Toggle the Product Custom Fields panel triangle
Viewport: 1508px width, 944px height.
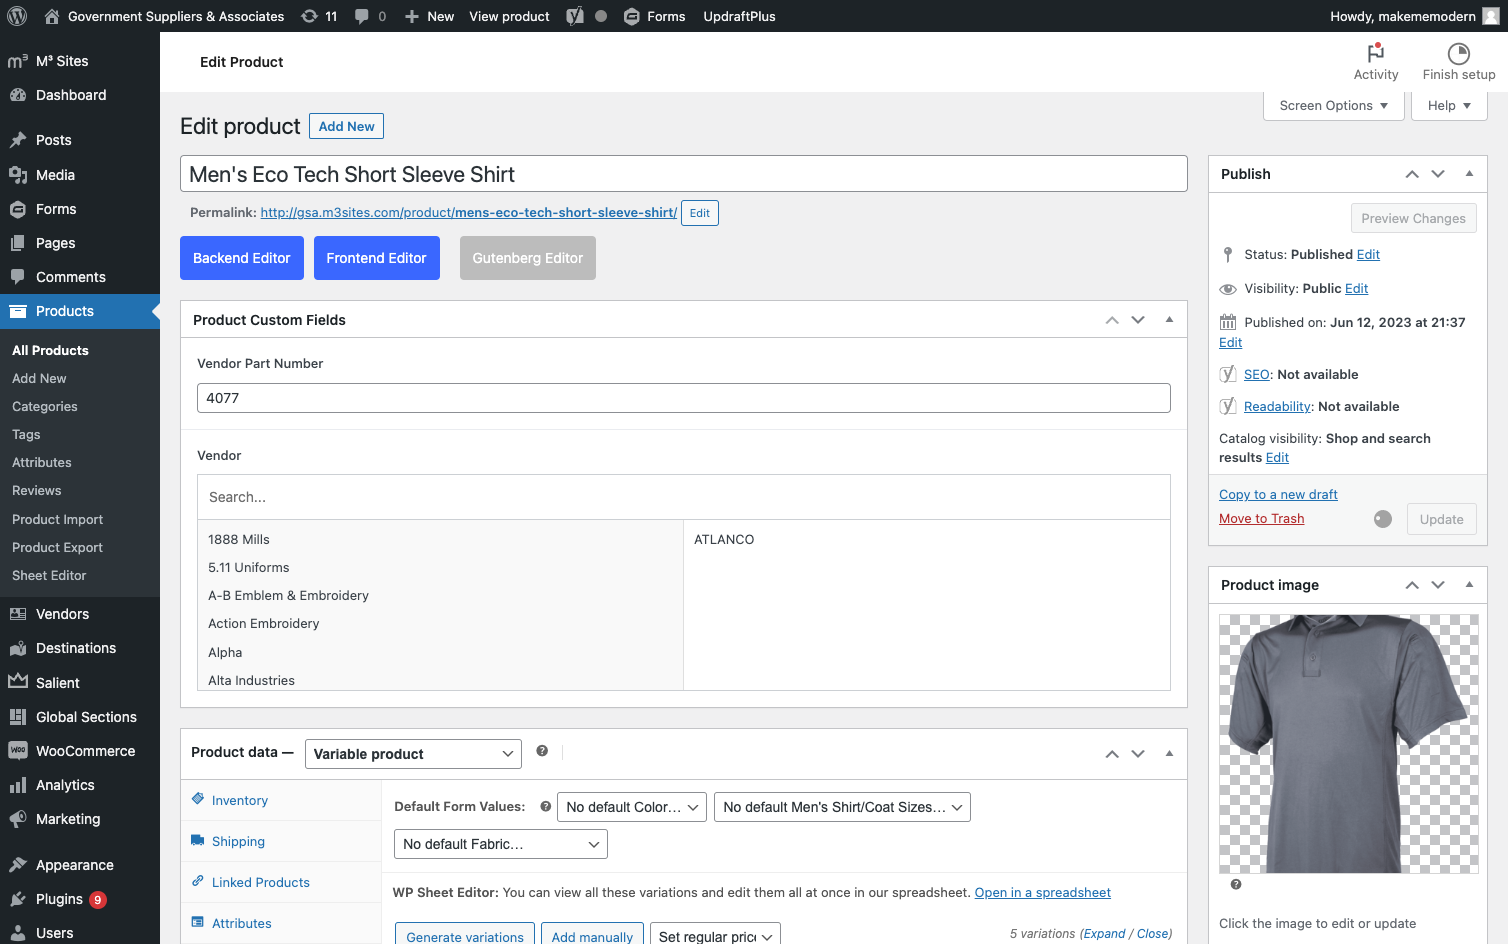pyautogui.click(x=1169, y=320)
